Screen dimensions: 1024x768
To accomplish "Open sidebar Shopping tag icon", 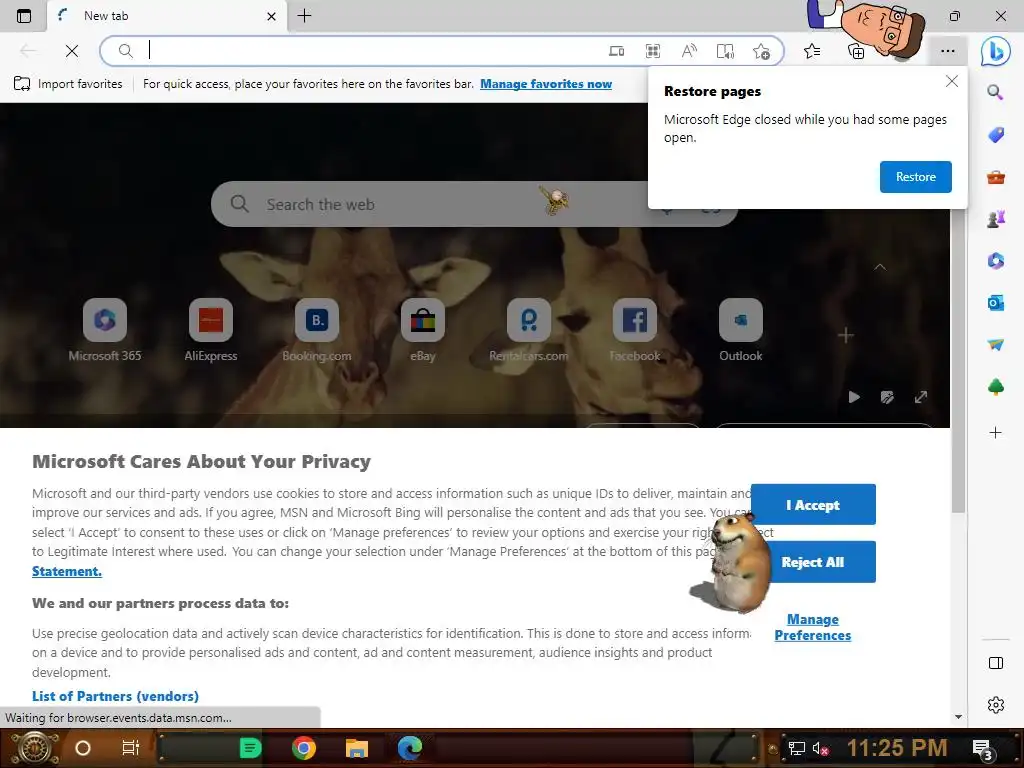I will [x=995, y=135].
